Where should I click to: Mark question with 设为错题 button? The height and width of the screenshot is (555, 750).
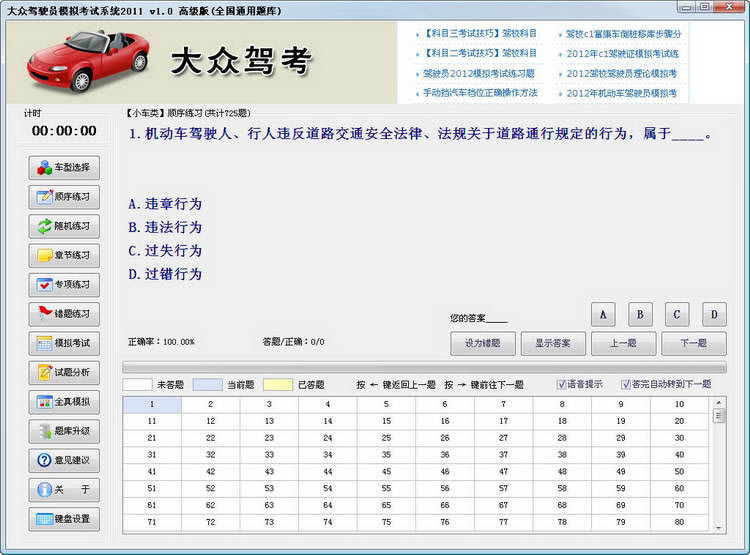[x=482, y=343]
